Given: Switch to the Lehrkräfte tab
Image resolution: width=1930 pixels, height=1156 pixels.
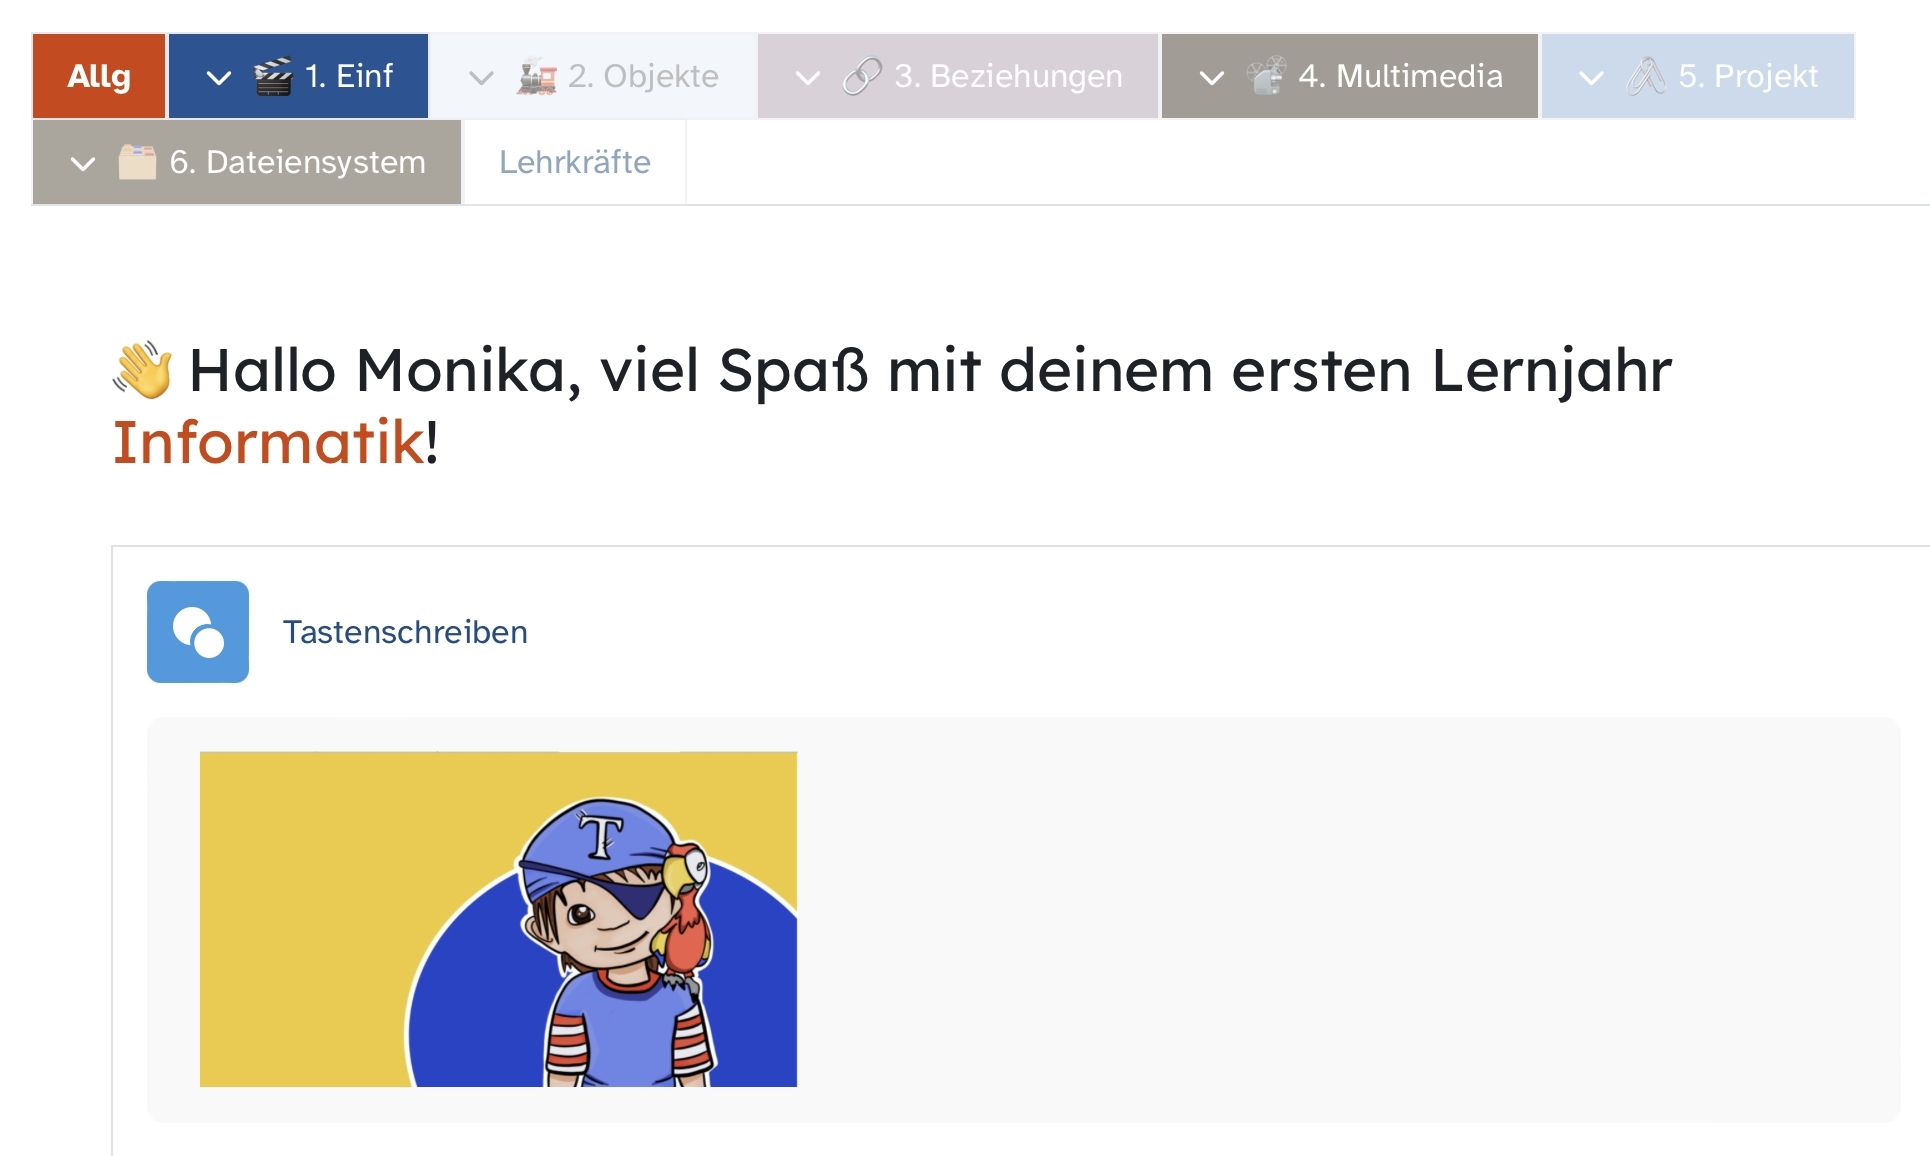Looking at the screenshot, I should point(575,162).
